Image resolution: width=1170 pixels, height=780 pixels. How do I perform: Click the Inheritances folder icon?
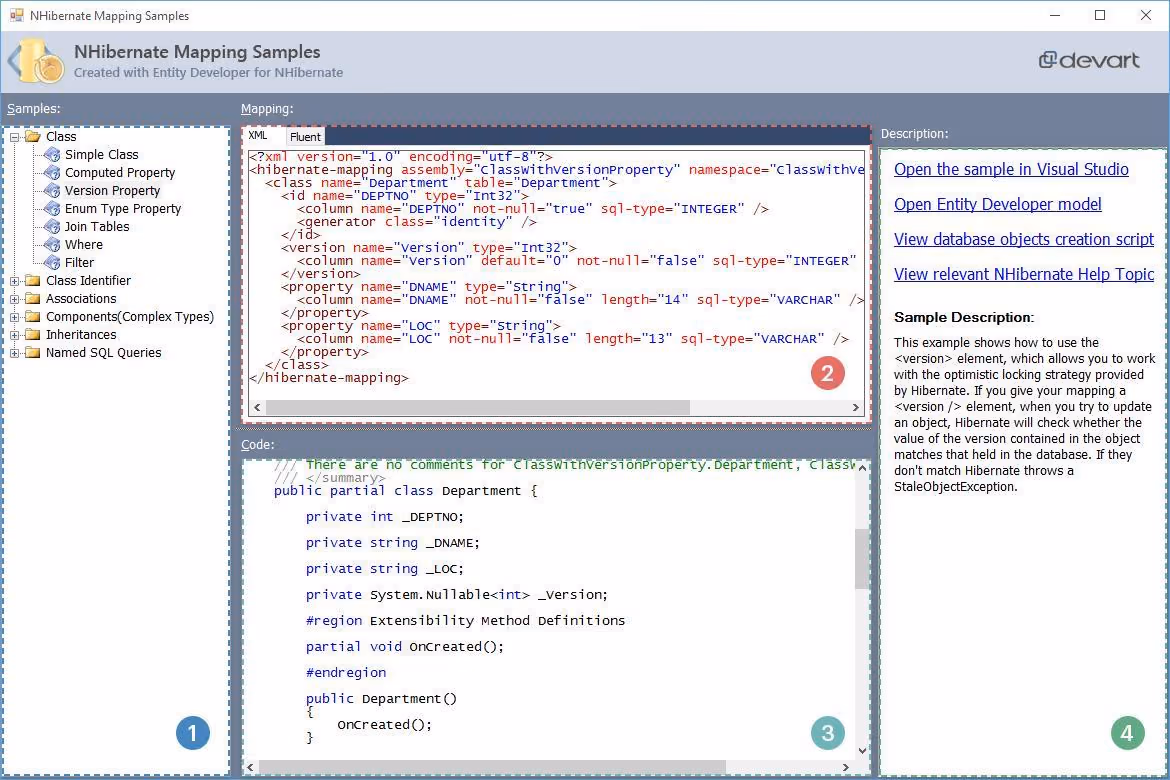pos(33,334)
